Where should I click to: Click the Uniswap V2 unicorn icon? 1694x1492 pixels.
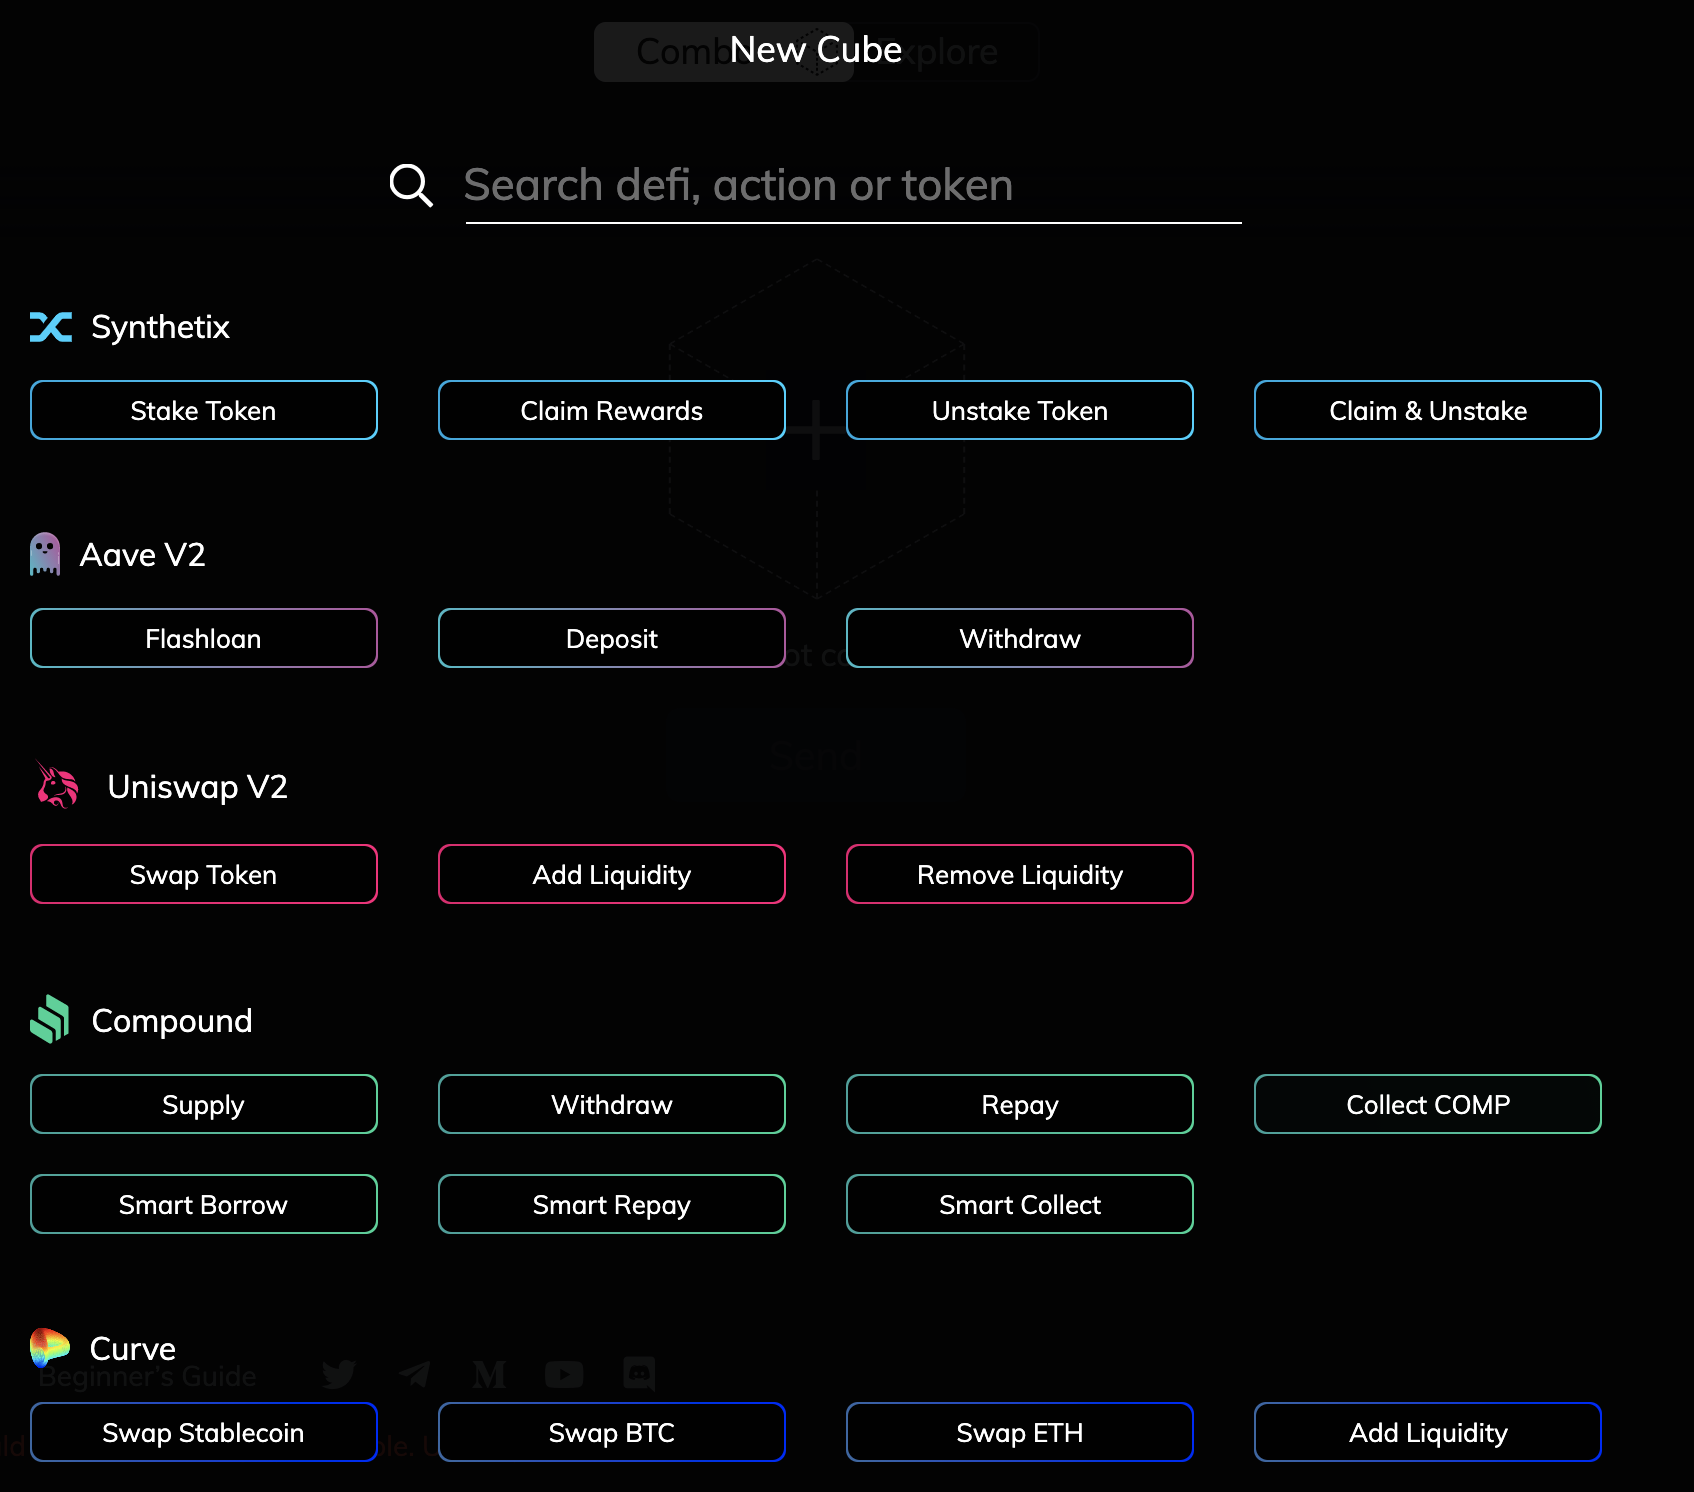point(57,786)
